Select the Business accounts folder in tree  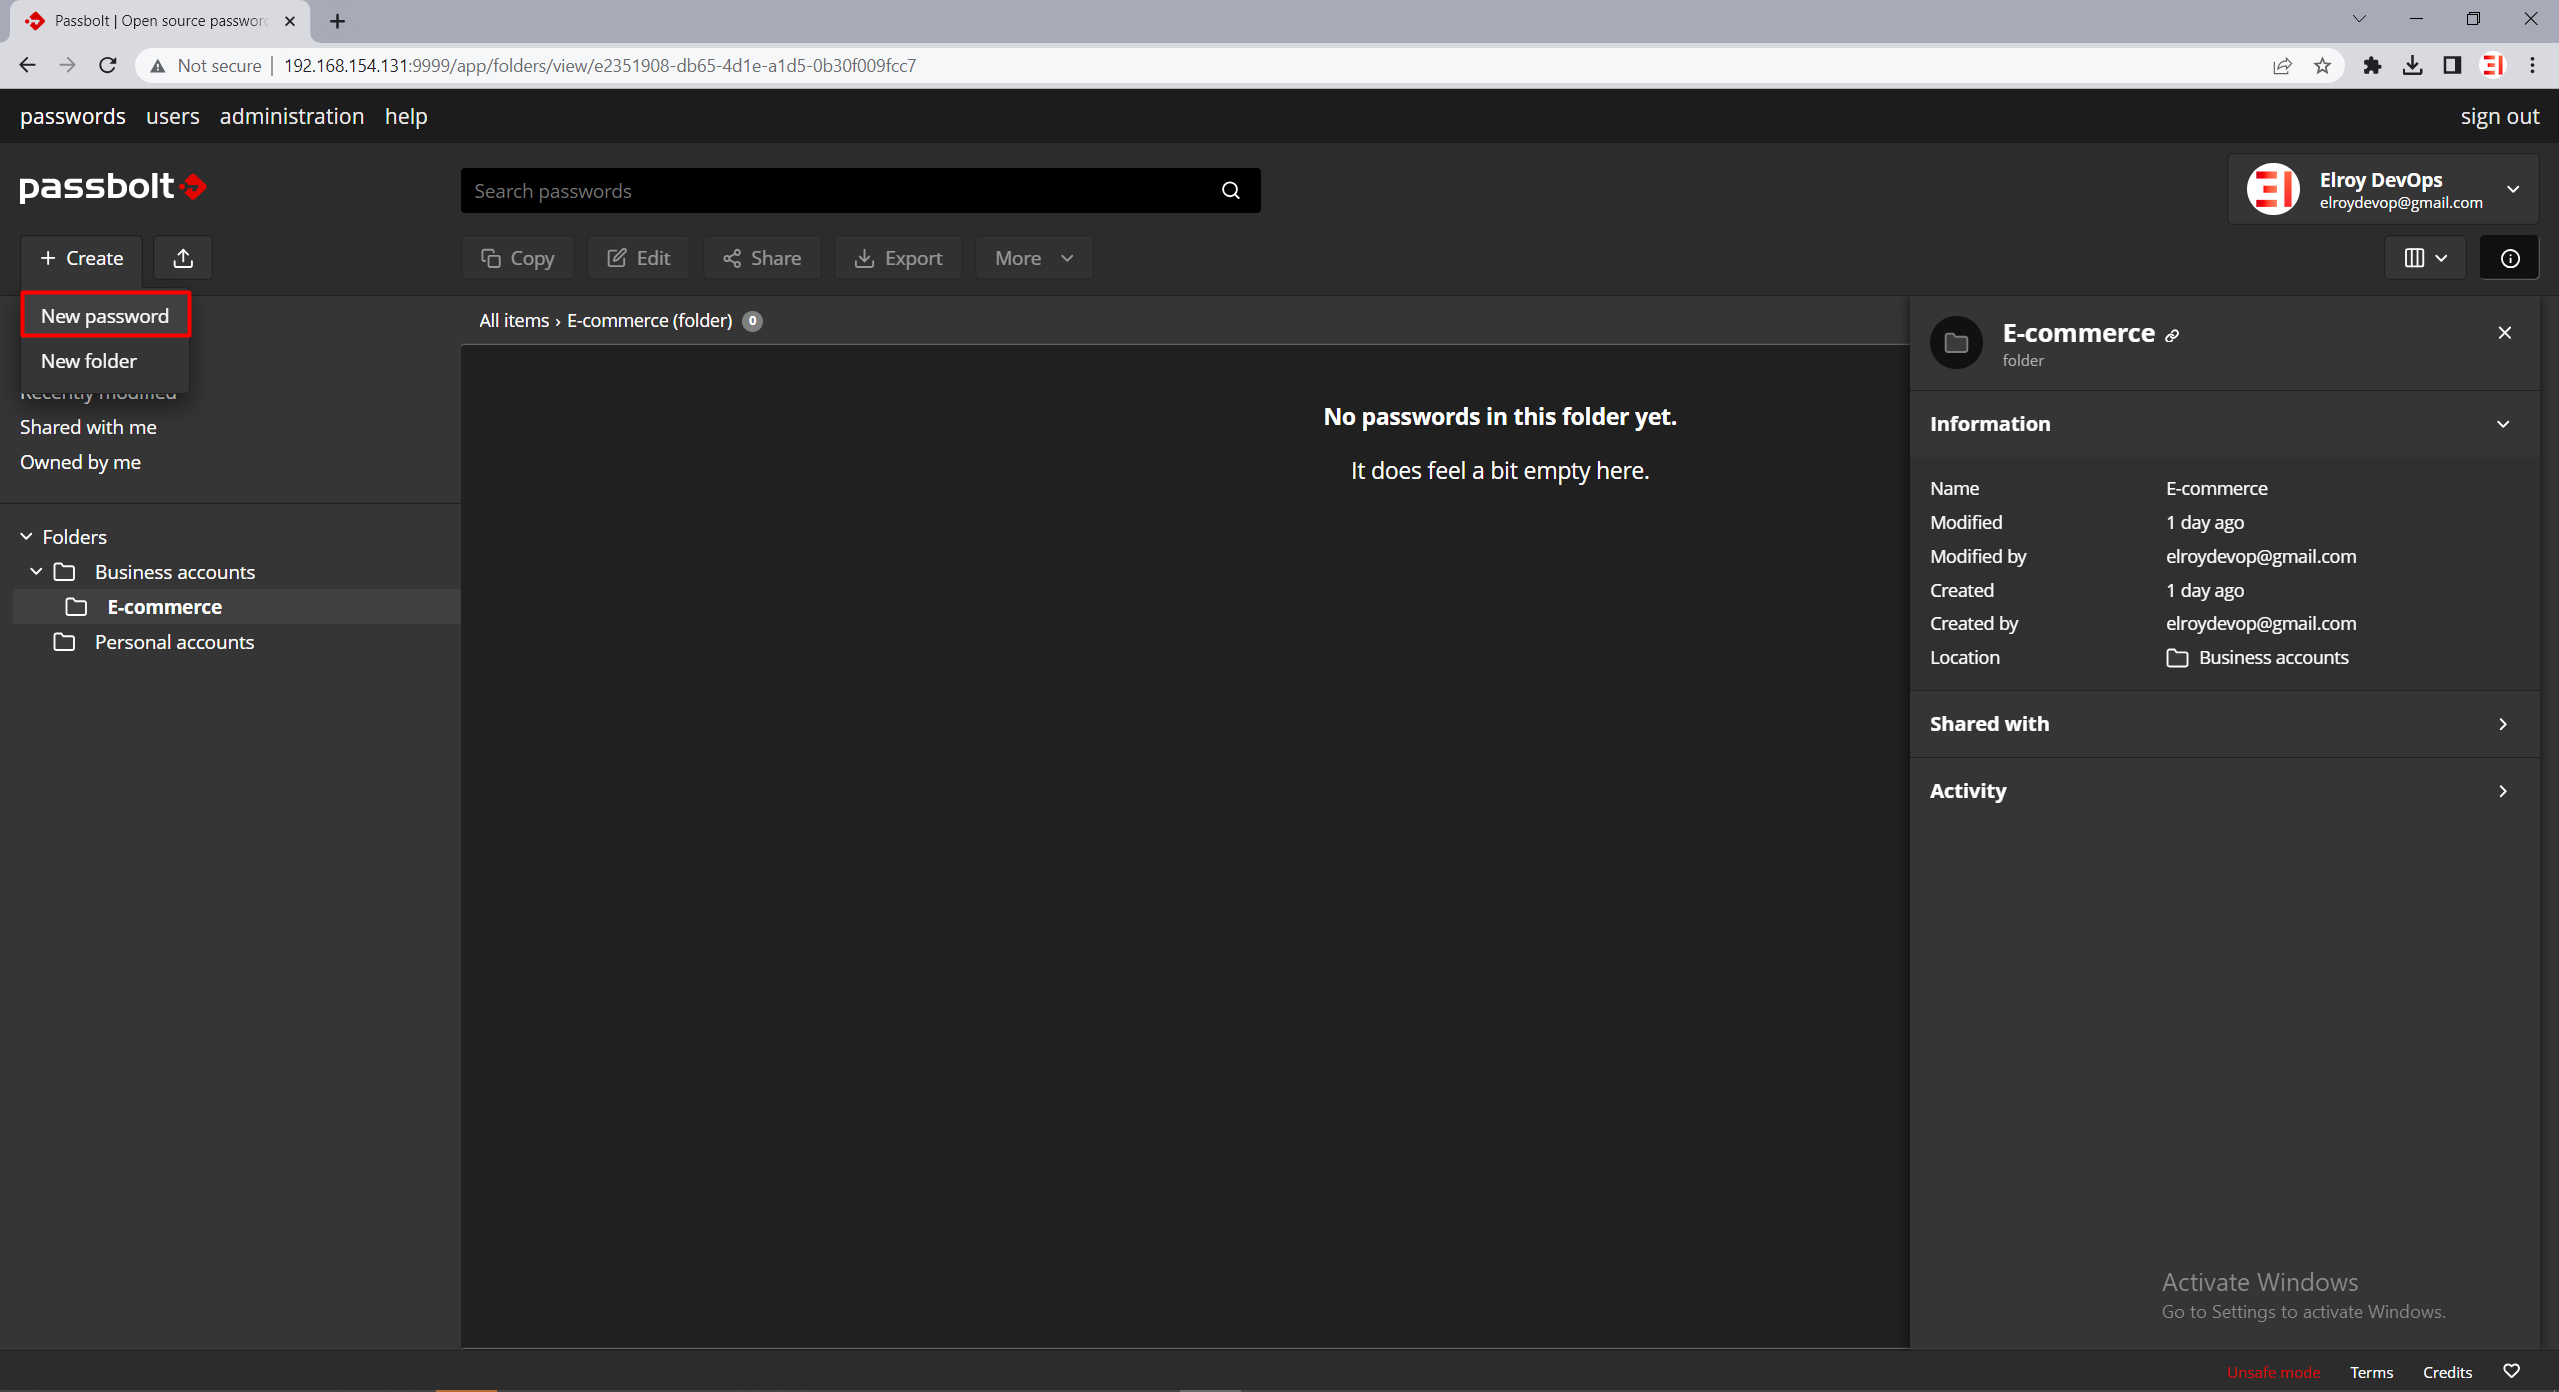[x=175, y=572]
